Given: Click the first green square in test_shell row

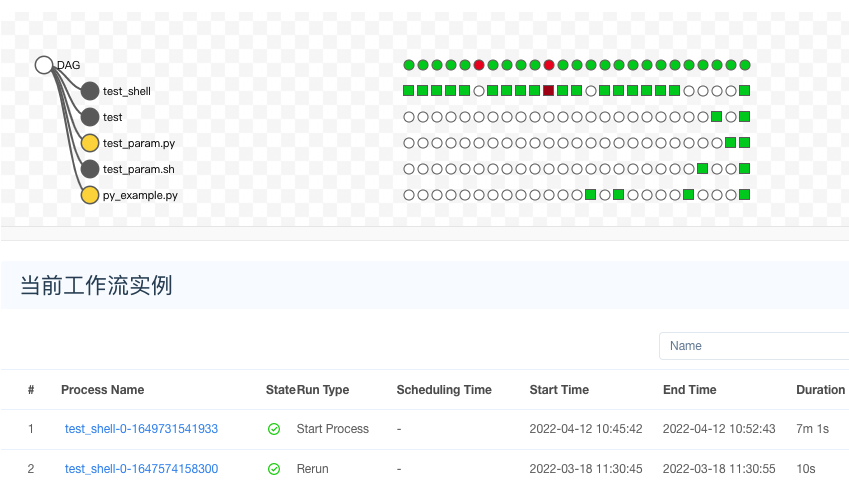Looking at the screenshot, I should pyautogui.click(x=409, y=90).
